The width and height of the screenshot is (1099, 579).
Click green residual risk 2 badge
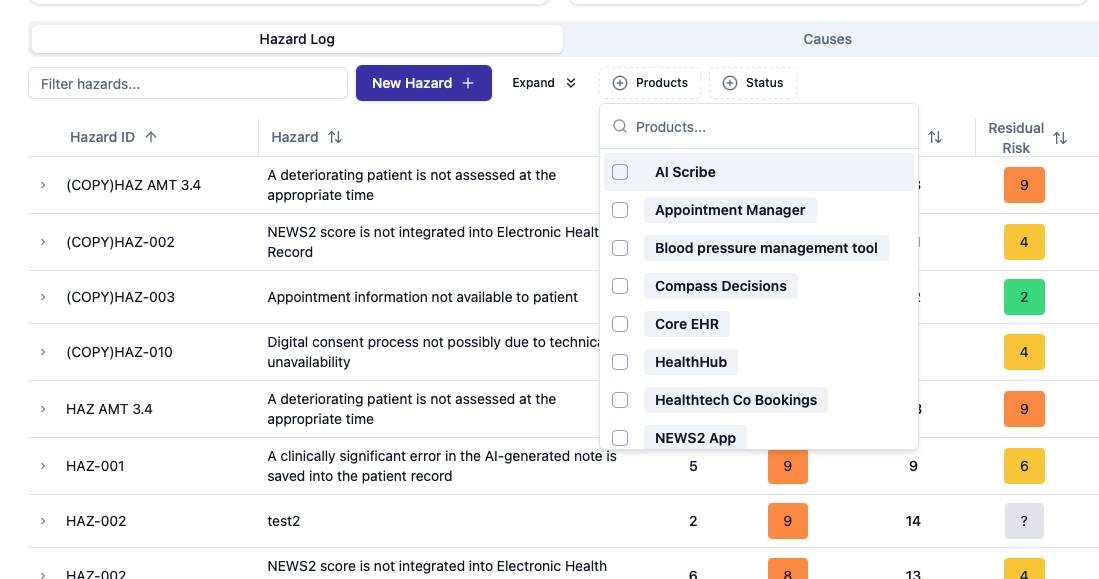click(1024, 297)
